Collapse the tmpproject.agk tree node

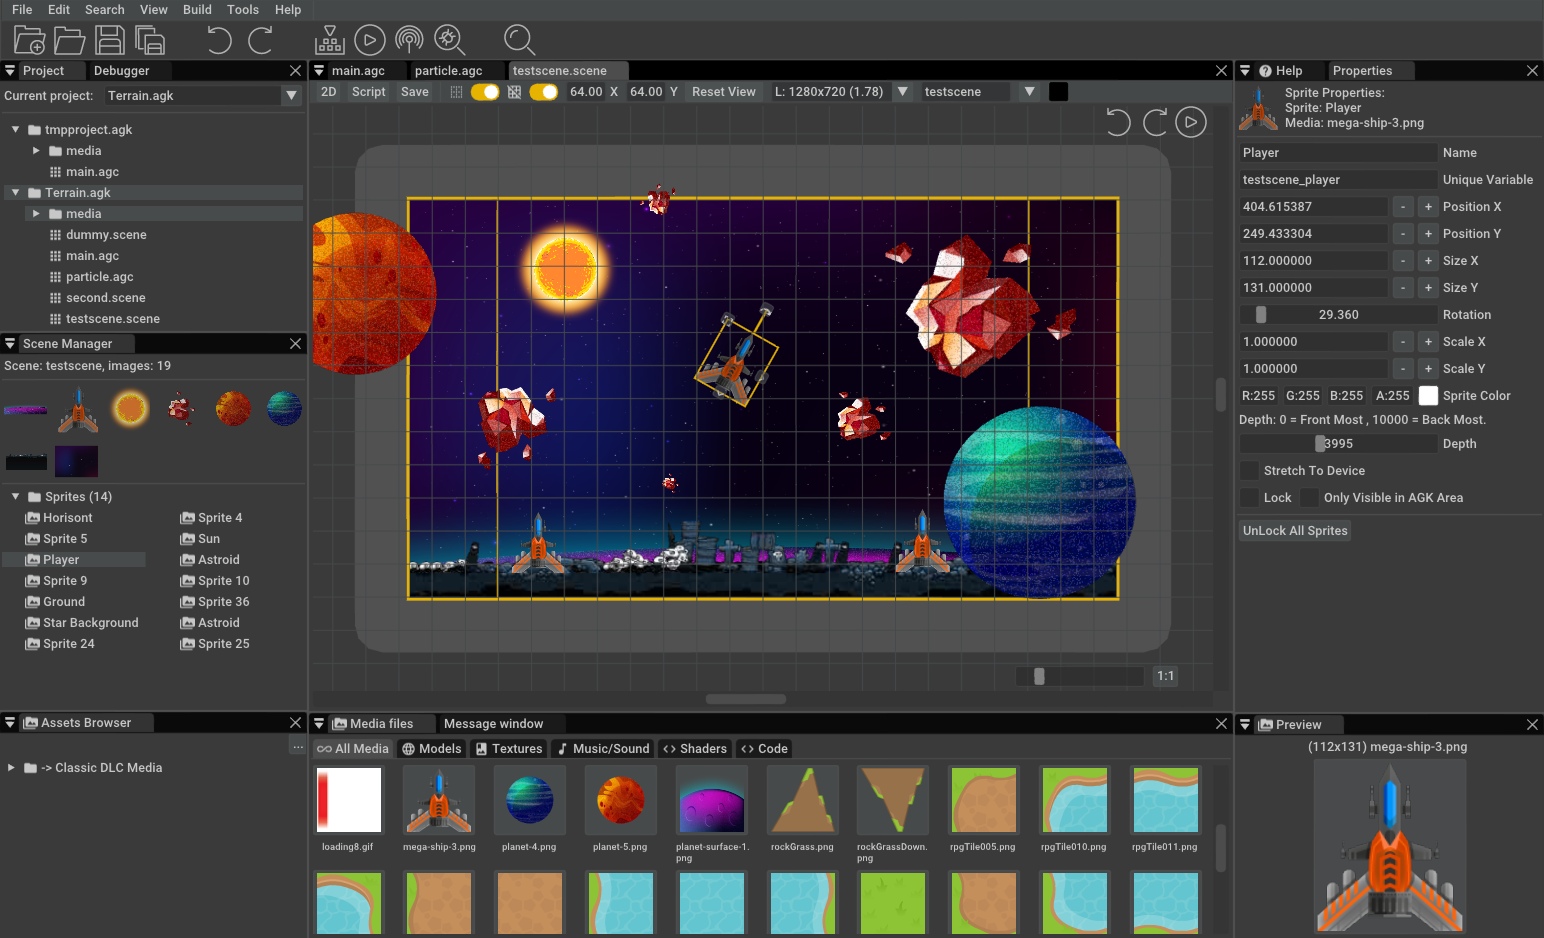16,130
